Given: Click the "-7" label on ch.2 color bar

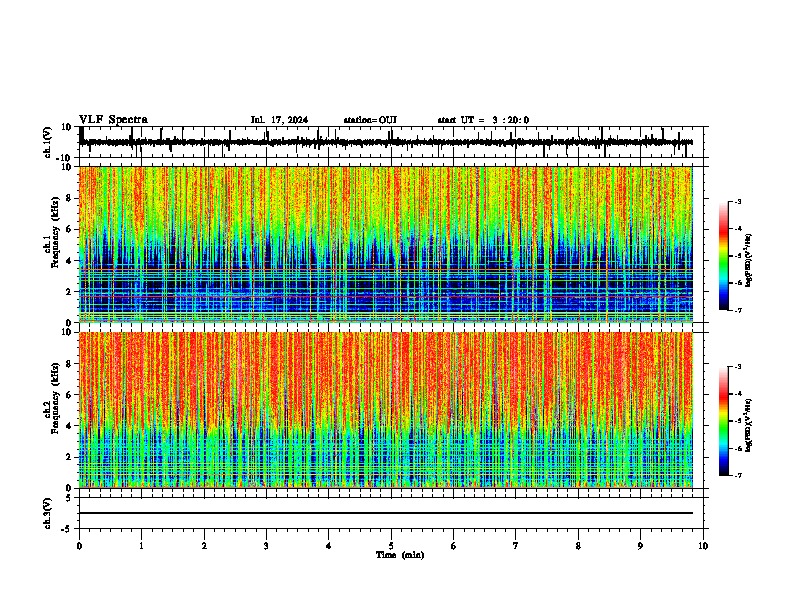Looking at the screenshot, I should (x=738, y=475).
